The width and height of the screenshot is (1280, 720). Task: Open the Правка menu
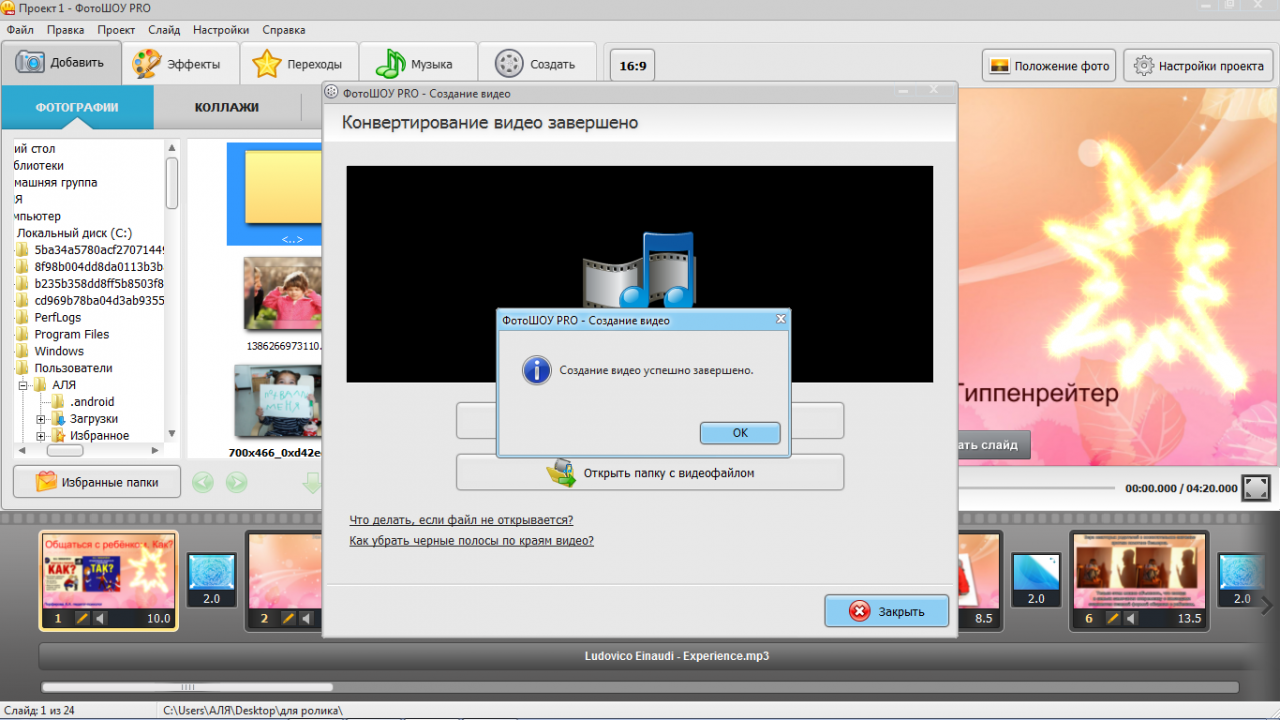point(65,30)
